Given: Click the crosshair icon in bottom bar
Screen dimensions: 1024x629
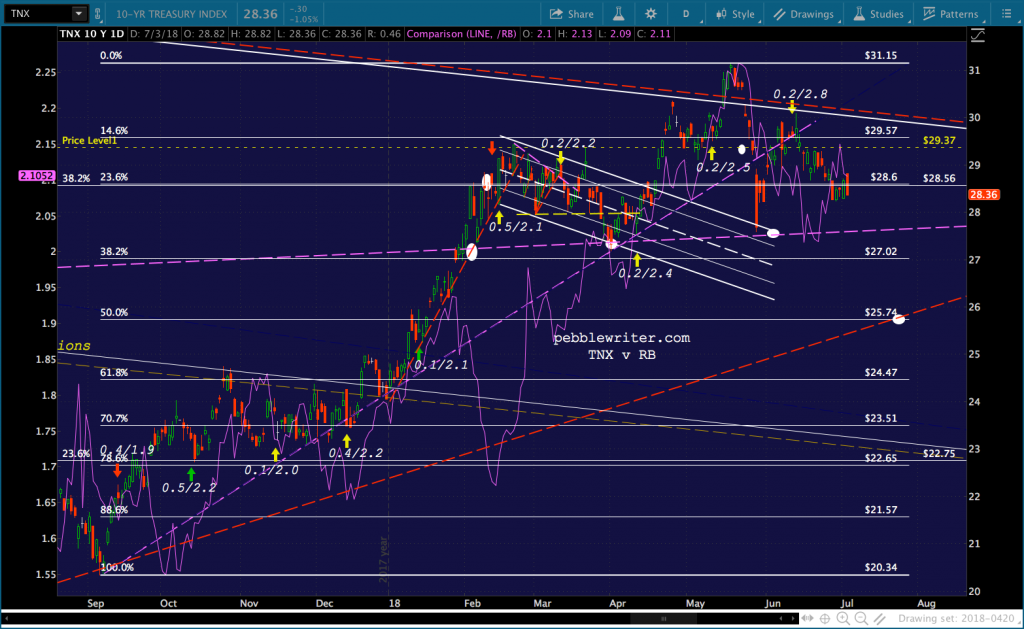Looking at the screenshot, I should pos(825,618).
